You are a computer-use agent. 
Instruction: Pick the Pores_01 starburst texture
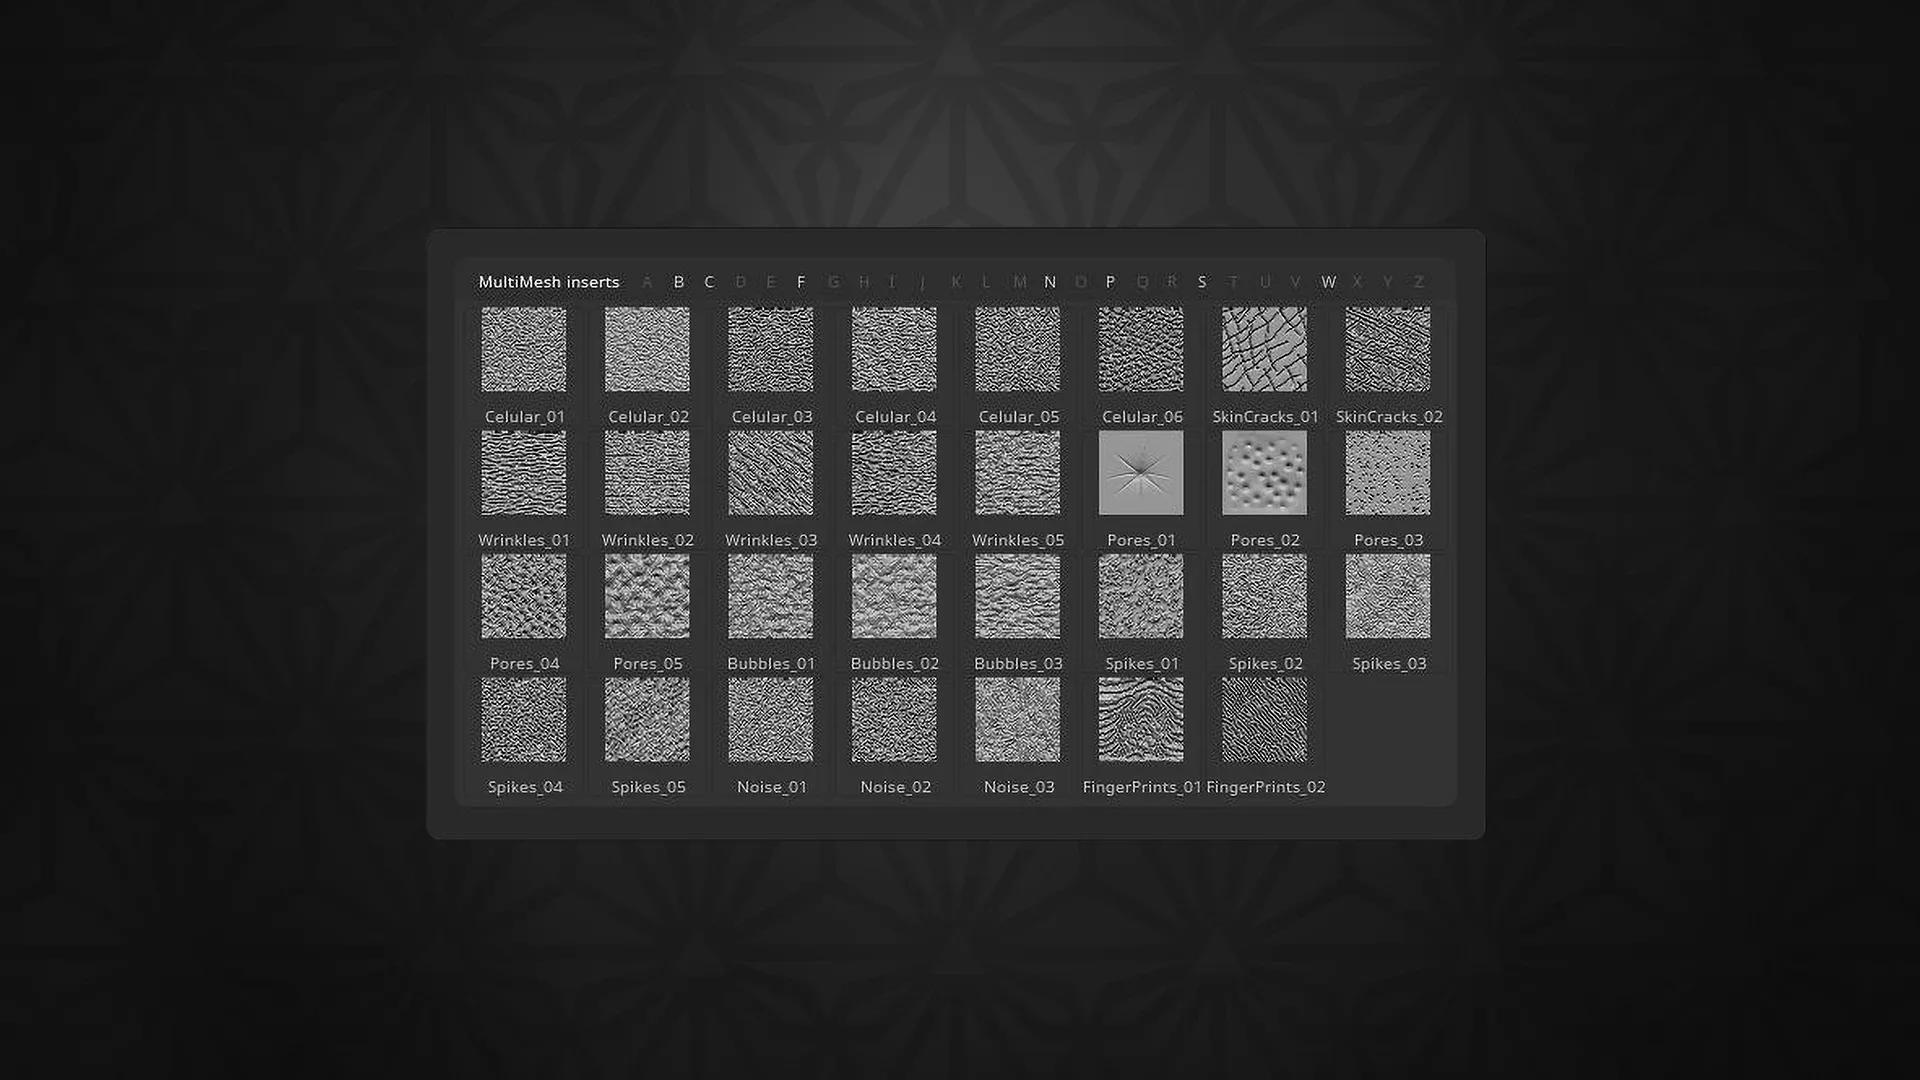[1140, 474]
